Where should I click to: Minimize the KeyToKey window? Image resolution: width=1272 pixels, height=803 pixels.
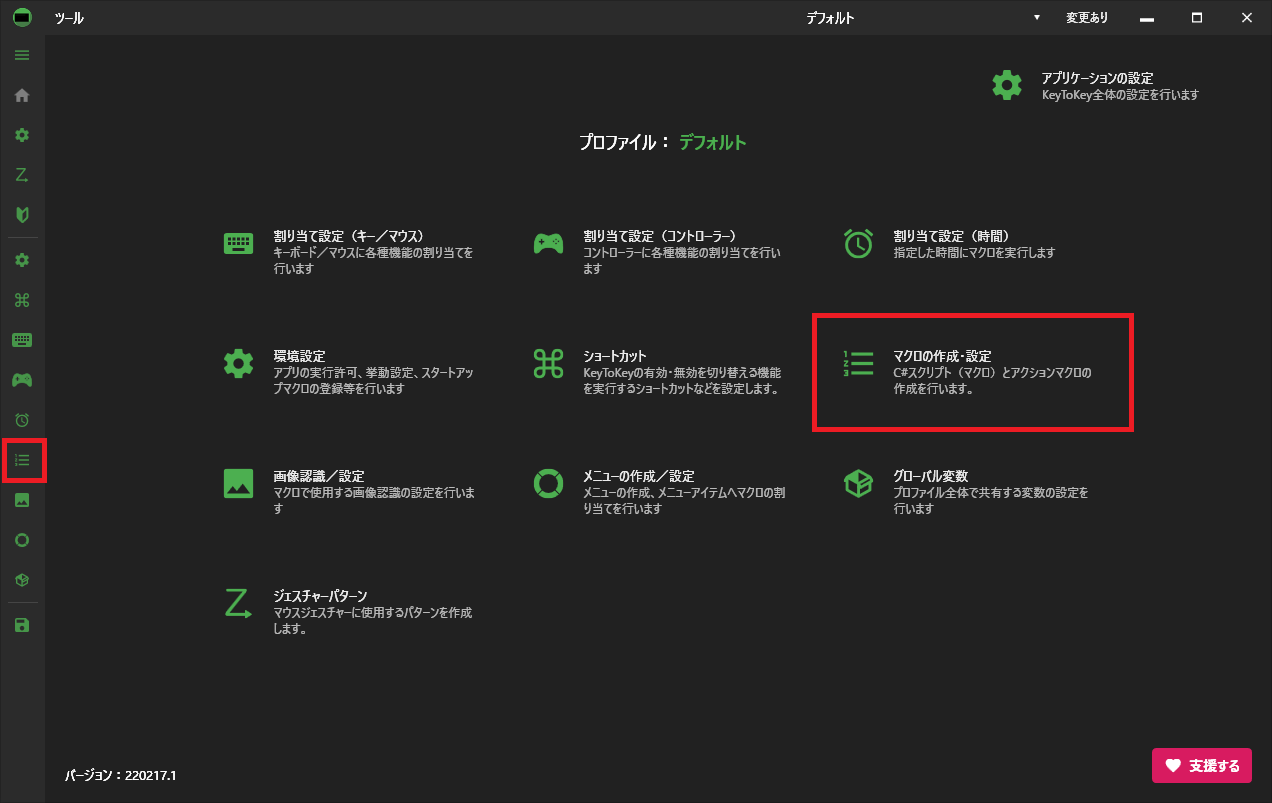(1147, 18)
